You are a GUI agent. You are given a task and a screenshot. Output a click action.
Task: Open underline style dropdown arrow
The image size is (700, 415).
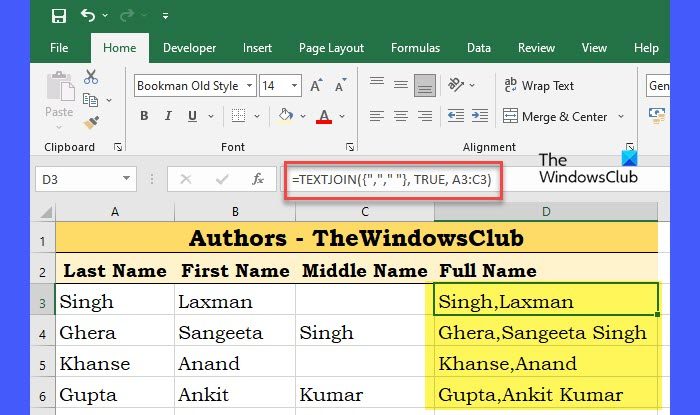click(x=211, y=116)
